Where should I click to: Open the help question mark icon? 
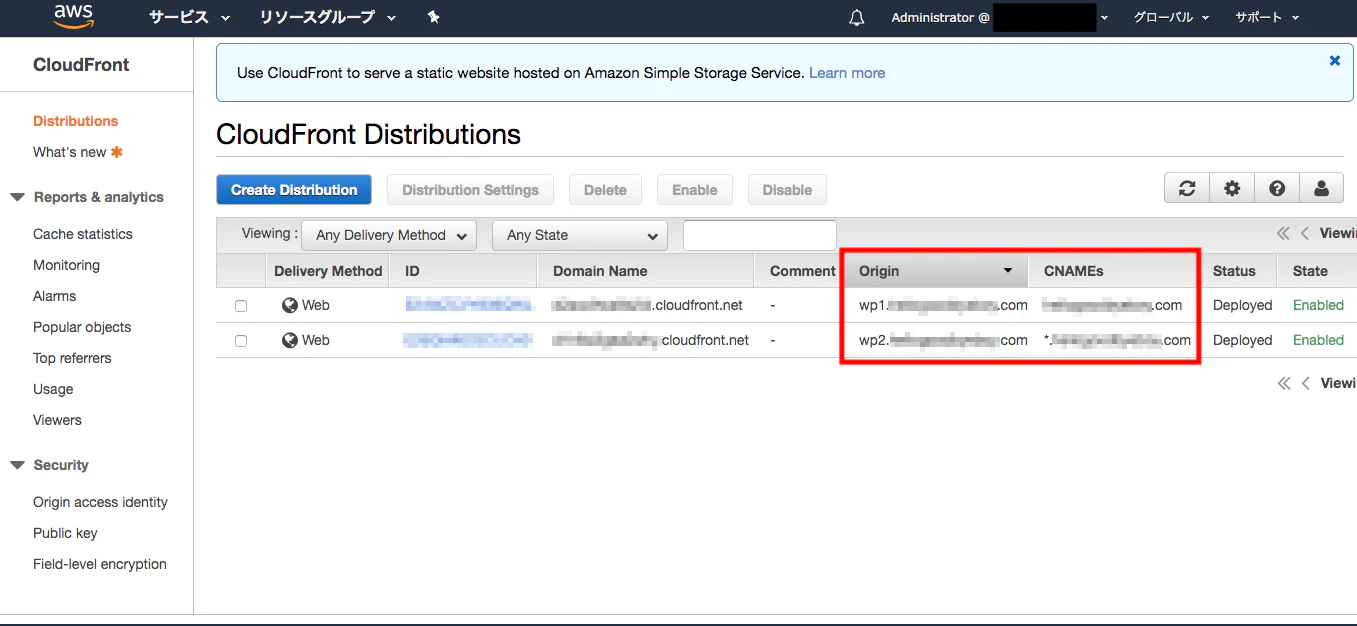pos(1277,188)
